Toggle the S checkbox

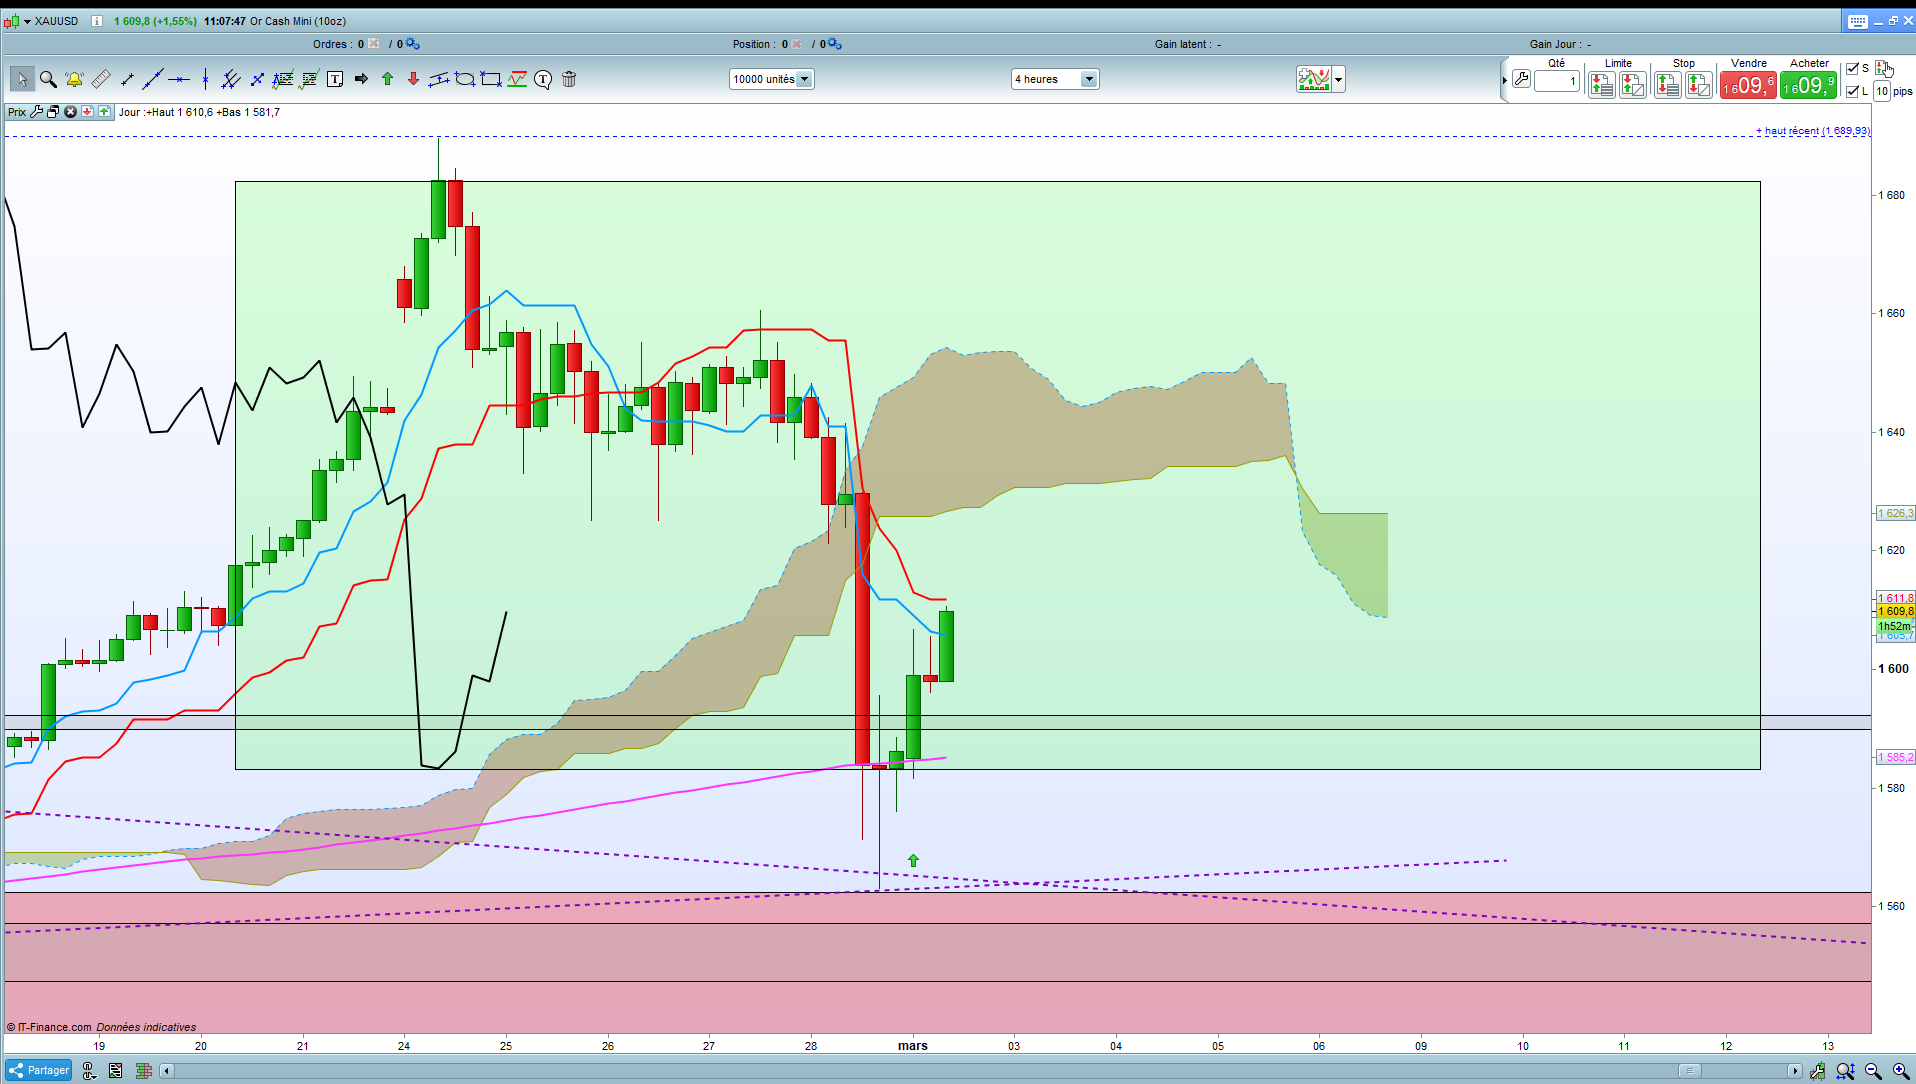click(x=1852, y=68)
